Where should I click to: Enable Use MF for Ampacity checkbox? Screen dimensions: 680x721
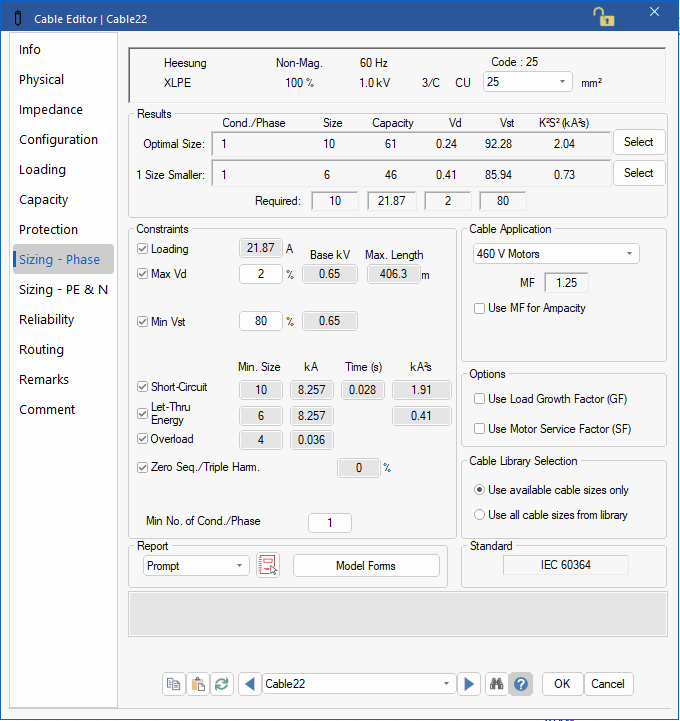click(x=480, y=309)
